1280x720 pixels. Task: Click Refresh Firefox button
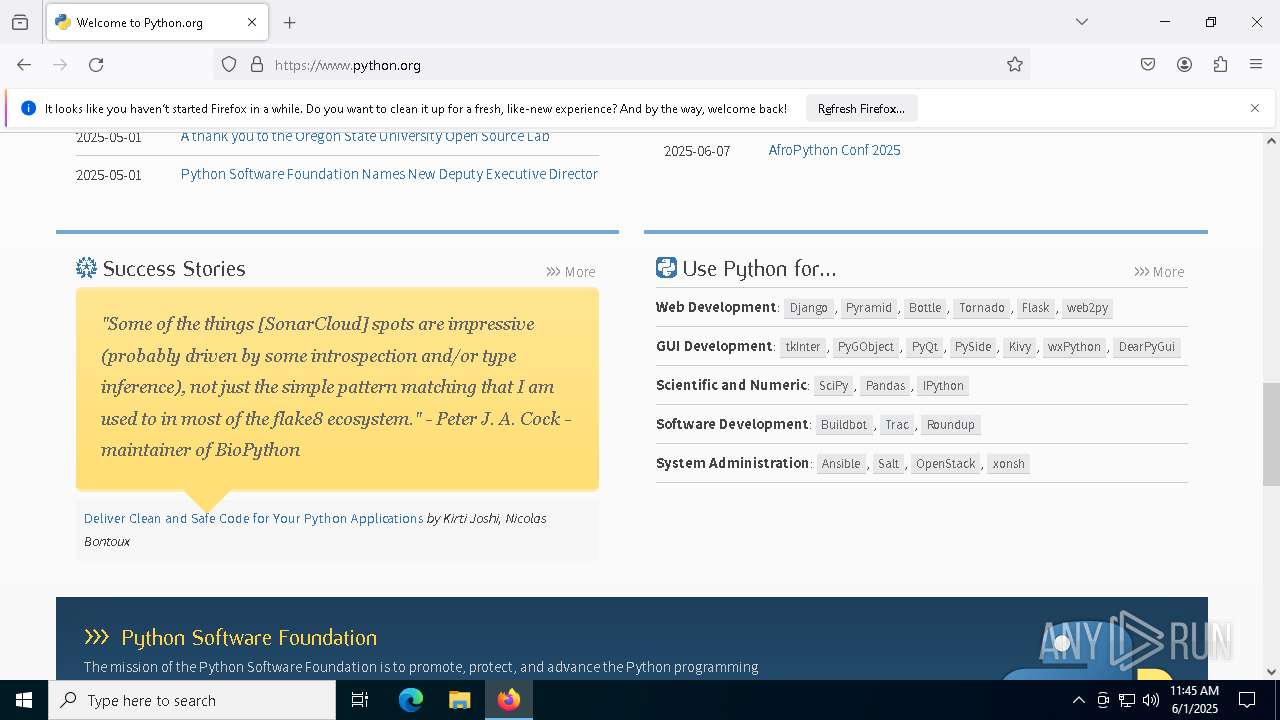pos(861,108)
